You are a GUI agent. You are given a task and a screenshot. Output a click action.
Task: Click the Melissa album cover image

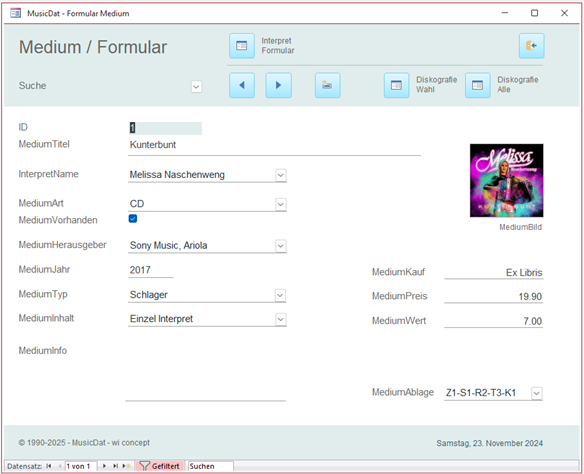[507, 181]
